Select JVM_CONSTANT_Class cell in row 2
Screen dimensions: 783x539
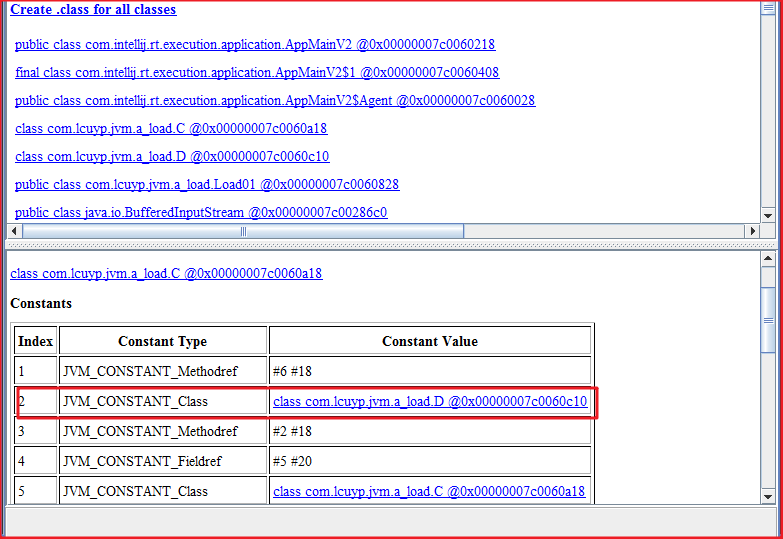click(x=163, y=401)
